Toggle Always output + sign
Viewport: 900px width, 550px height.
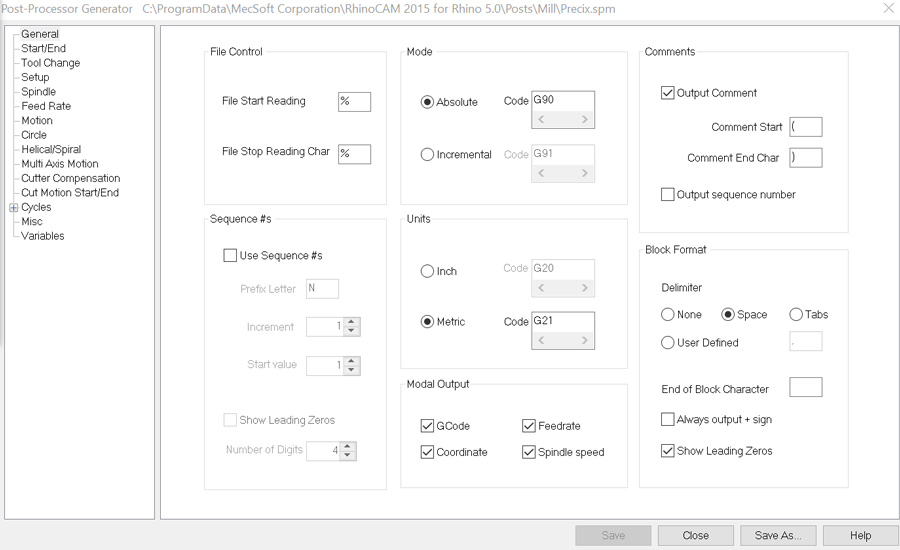(x=667, y=420)
